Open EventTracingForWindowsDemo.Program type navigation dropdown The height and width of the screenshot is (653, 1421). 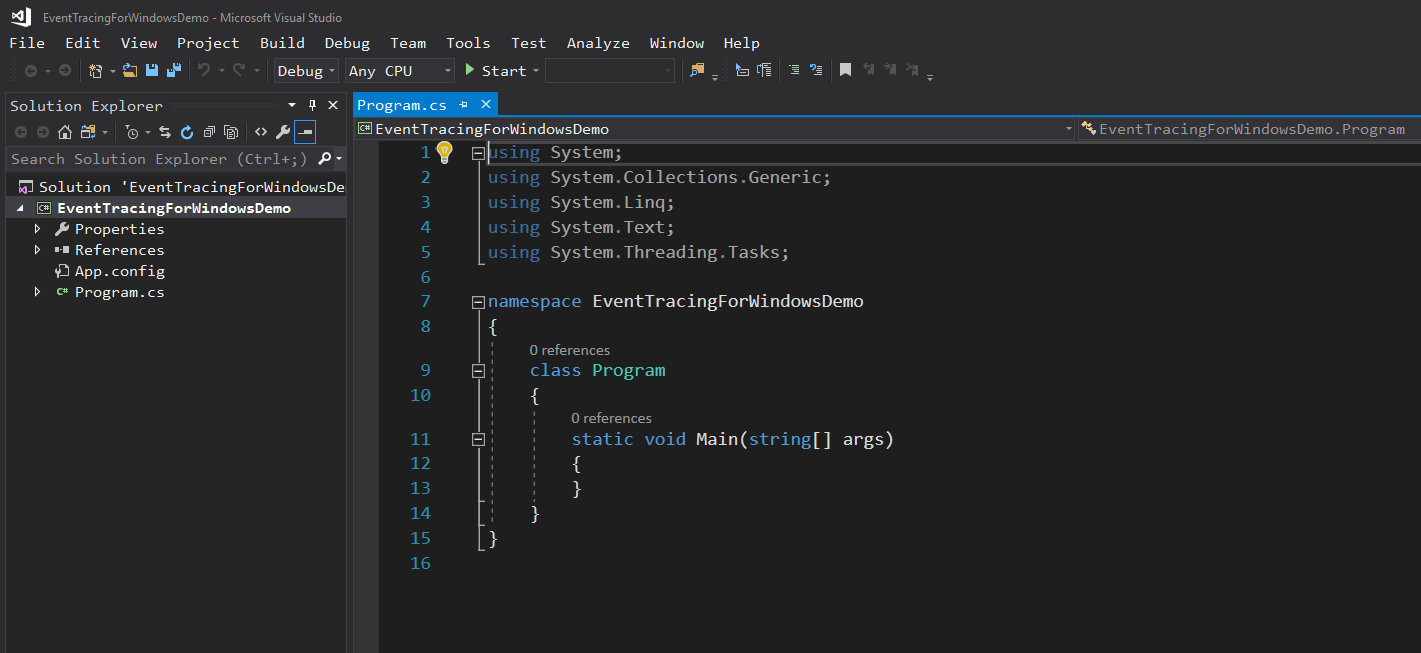coord(1248,129)
